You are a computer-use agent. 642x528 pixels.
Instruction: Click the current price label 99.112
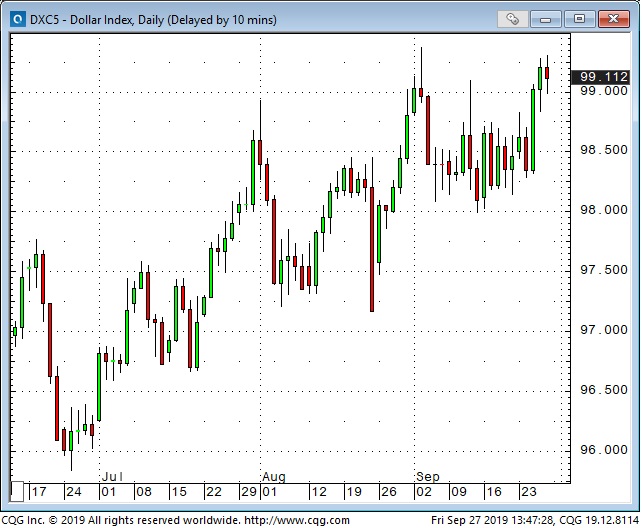click(x=601, y=77)
